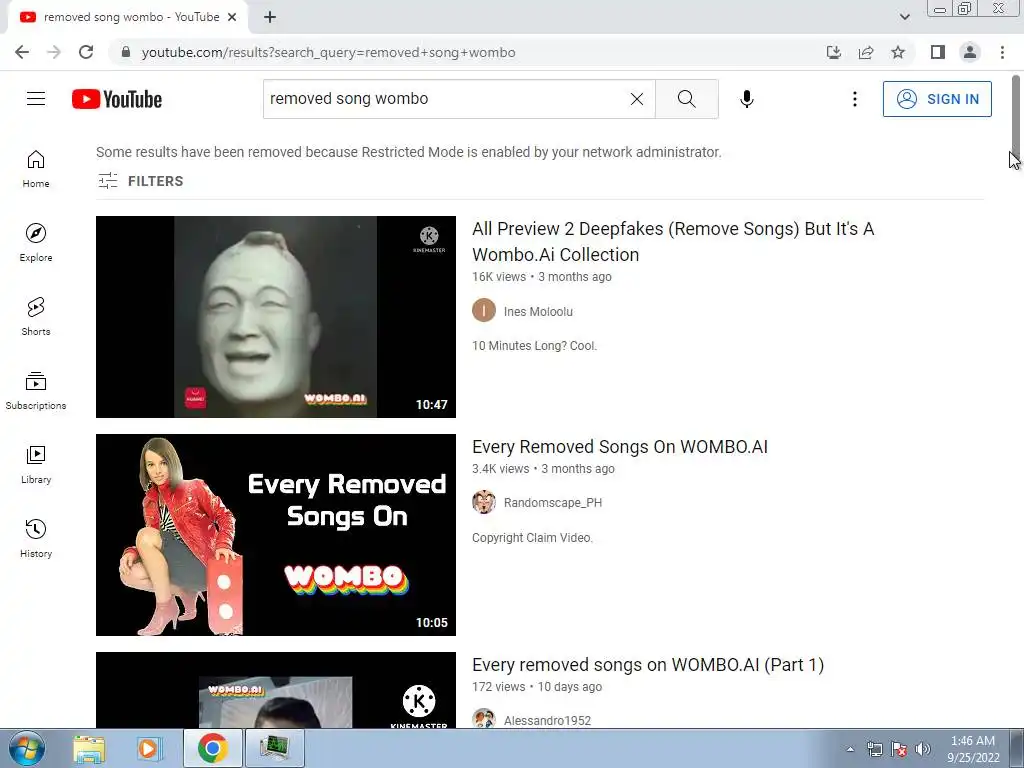The image size is (1024, 768).
Task: Click the YouTube logo
Action: (x=117, y=99)
